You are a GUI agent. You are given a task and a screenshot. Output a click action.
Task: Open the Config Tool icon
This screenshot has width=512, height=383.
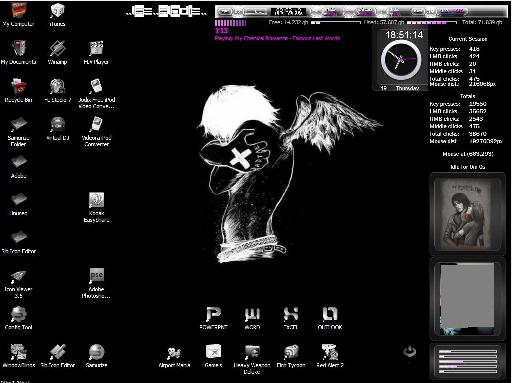(x=18, y=318)
